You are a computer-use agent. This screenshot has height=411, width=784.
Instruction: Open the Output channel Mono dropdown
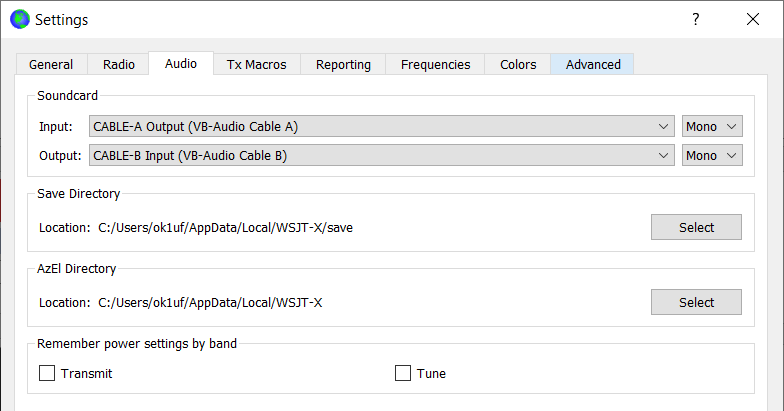tap(712, 155)
